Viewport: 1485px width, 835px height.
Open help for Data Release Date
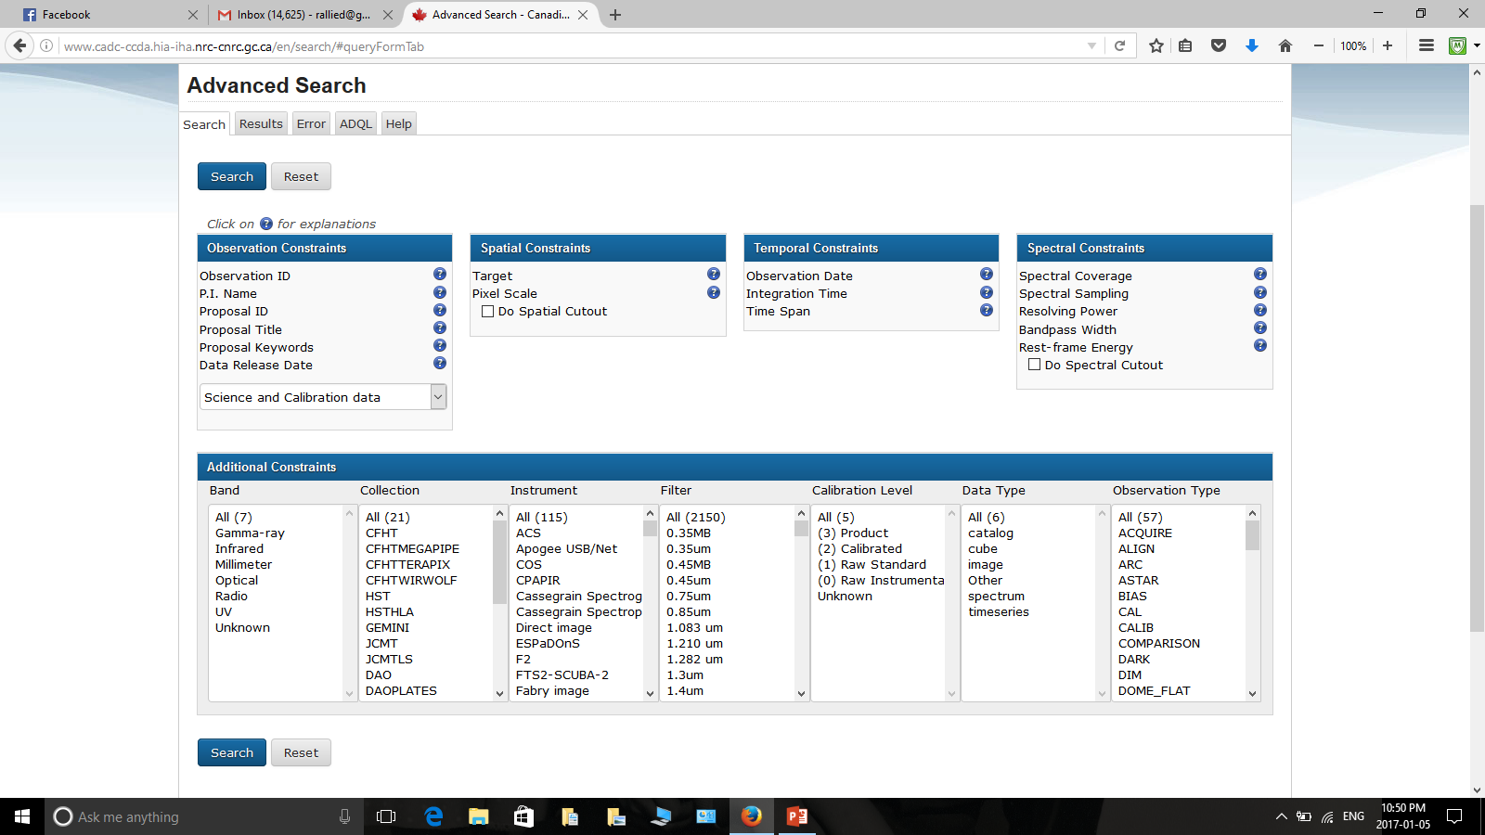click(439, 364)
